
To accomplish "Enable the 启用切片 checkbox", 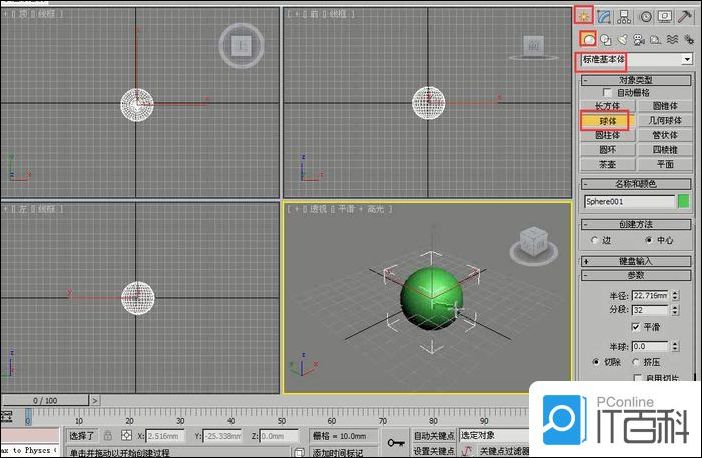I will click(638, 378).
